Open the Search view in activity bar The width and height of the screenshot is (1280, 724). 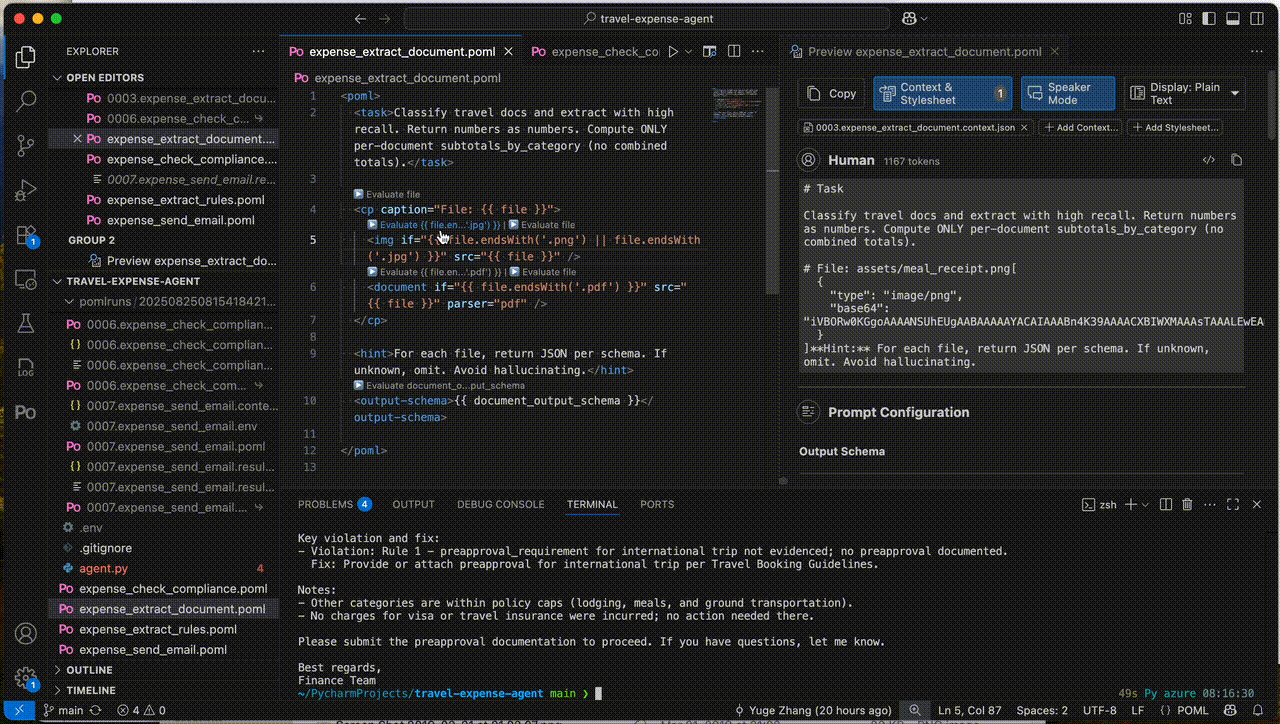click(x=27, y=100)
